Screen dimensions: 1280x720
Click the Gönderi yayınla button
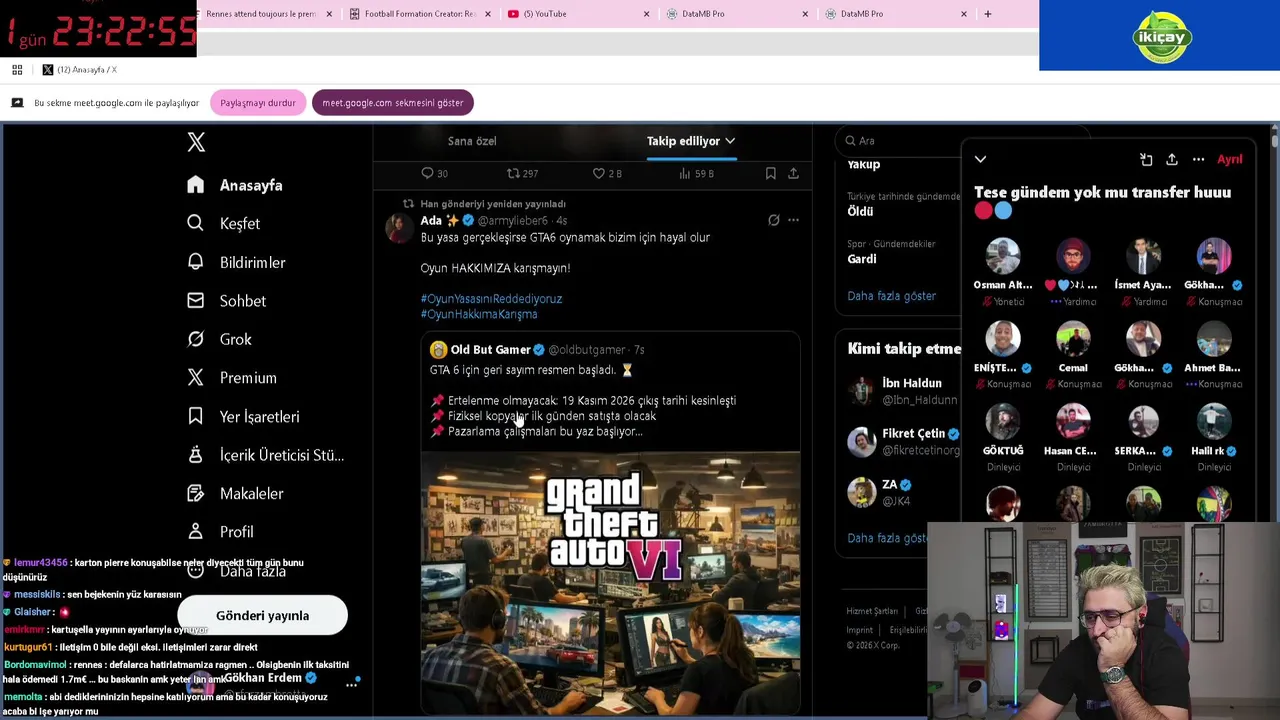pos(262,615)
